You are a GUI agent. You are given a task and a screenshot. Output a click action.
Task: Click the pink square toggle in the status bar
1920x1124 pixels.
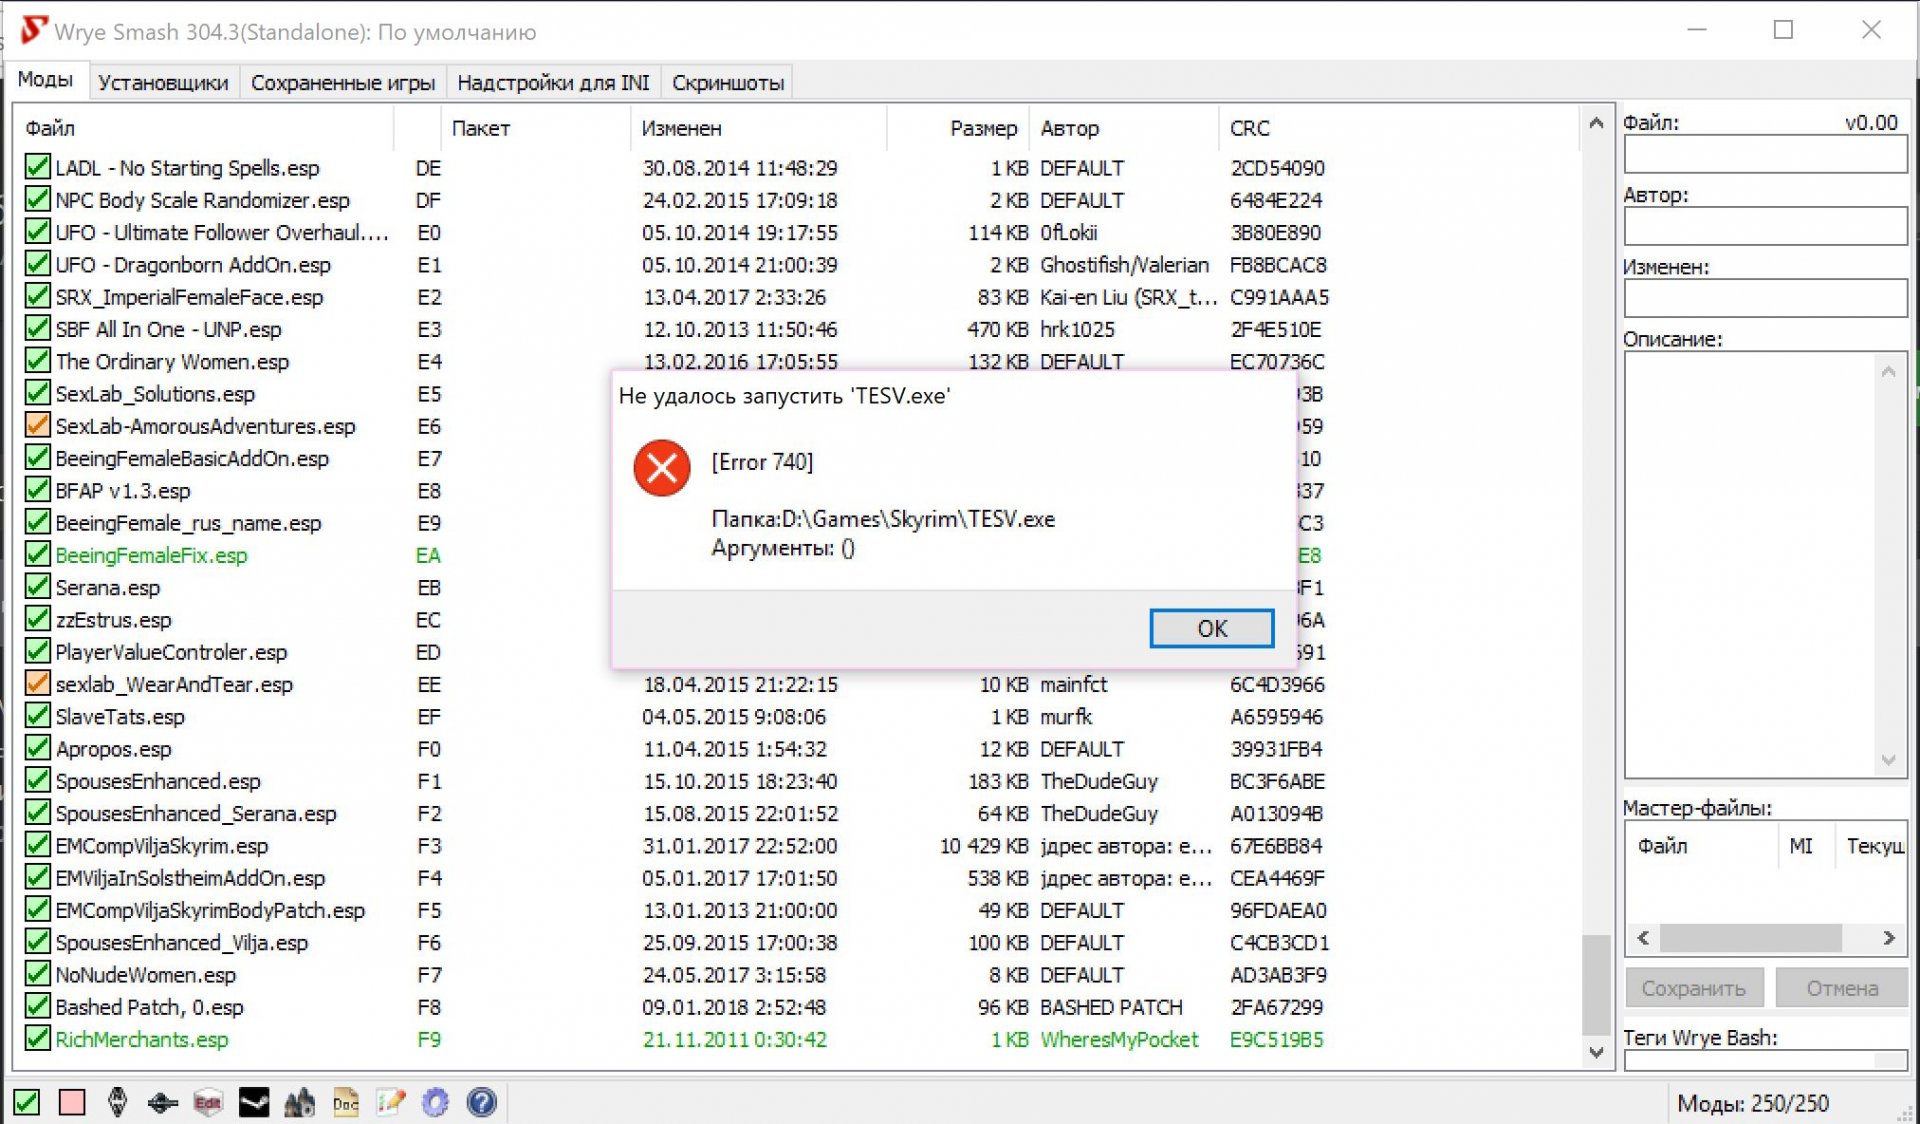pos(72,1102)
